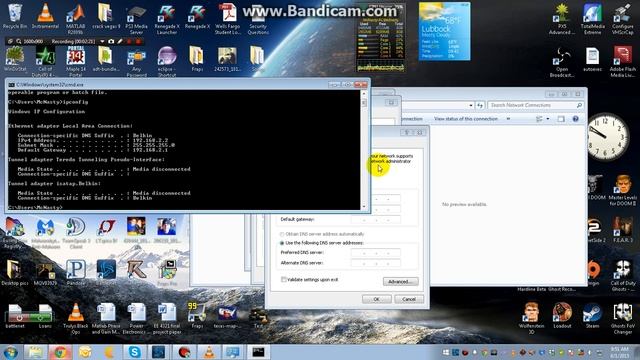Screen dimensions: 640x360
Task: Open Master Levels for DOOM II shortcut
Action: click(623, 190)
